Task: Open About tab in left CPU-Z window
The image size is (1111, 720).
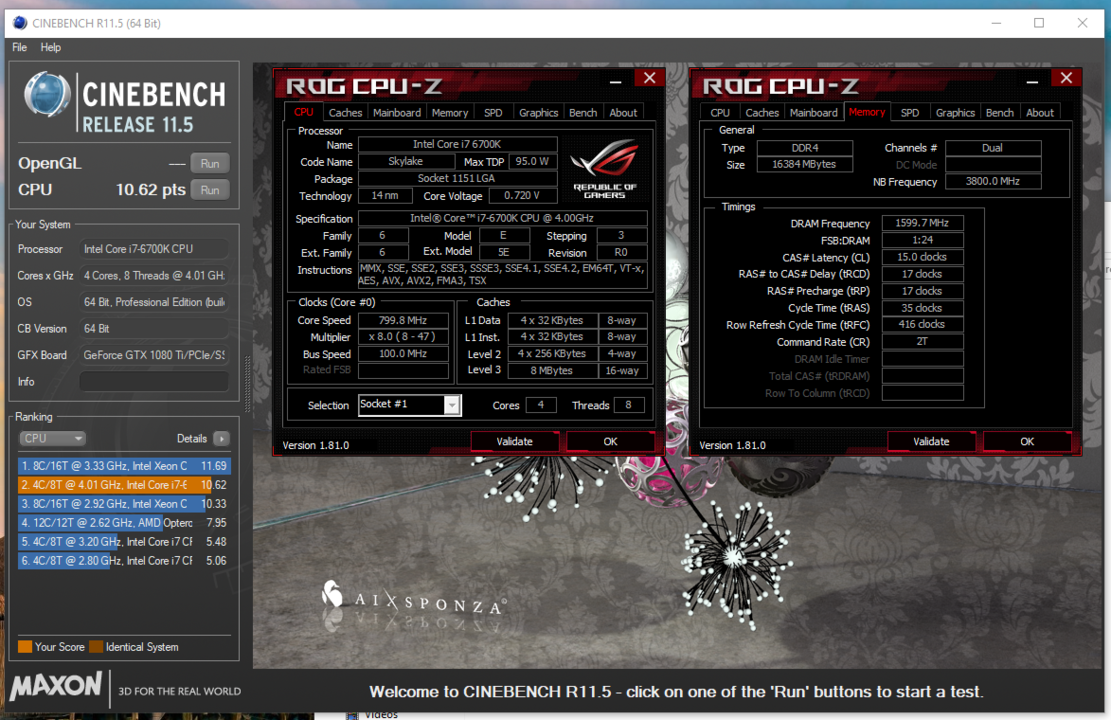Action: click(624, 113)
